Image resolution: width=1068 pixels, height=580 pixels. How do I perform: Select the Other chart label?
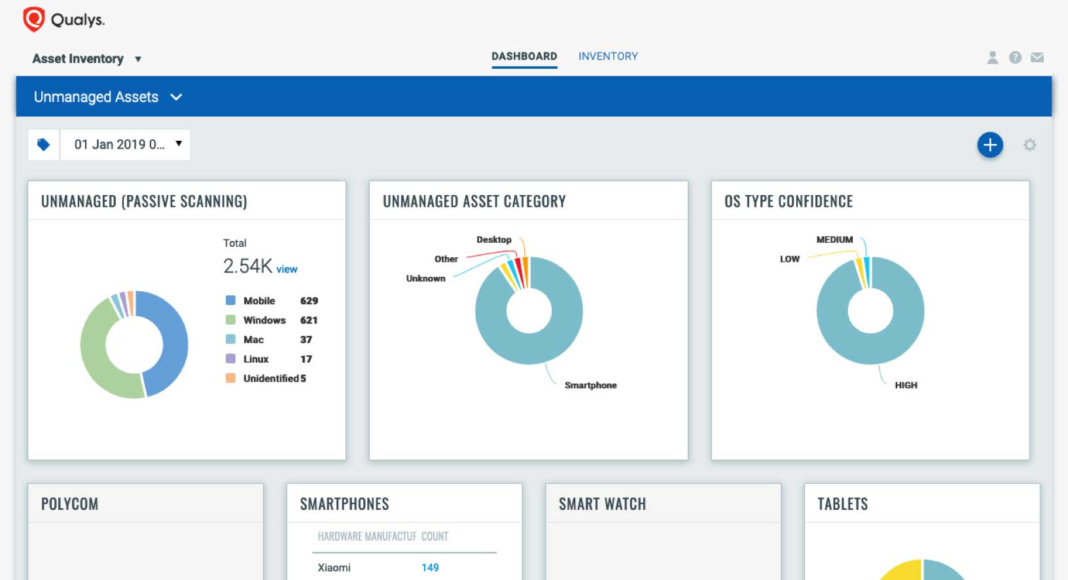(446, 259)
